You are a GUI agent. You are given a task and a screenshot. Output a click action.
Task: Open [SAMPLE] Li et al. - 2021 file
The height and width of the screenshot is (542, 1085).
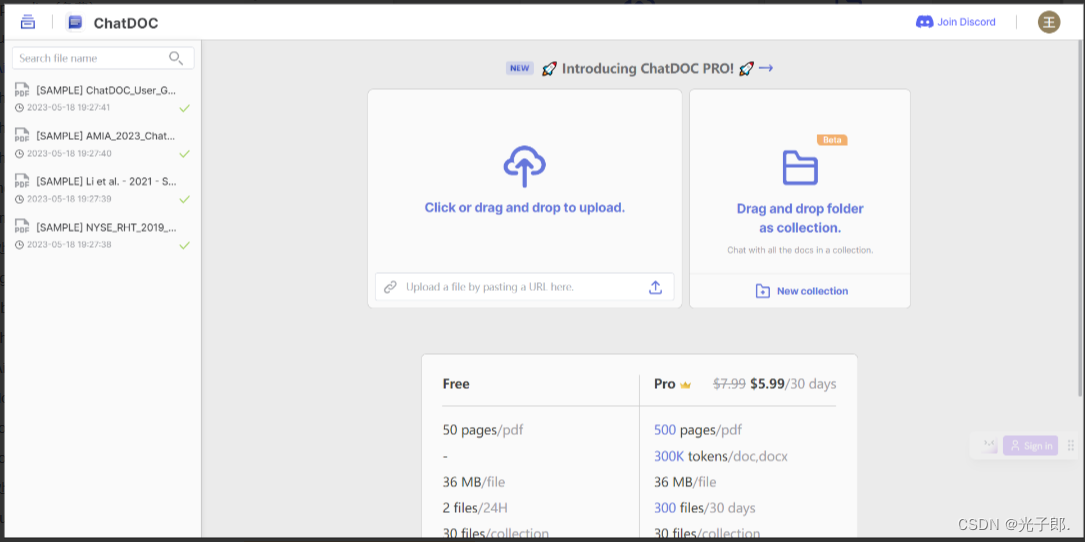click(x=106, y=181)
